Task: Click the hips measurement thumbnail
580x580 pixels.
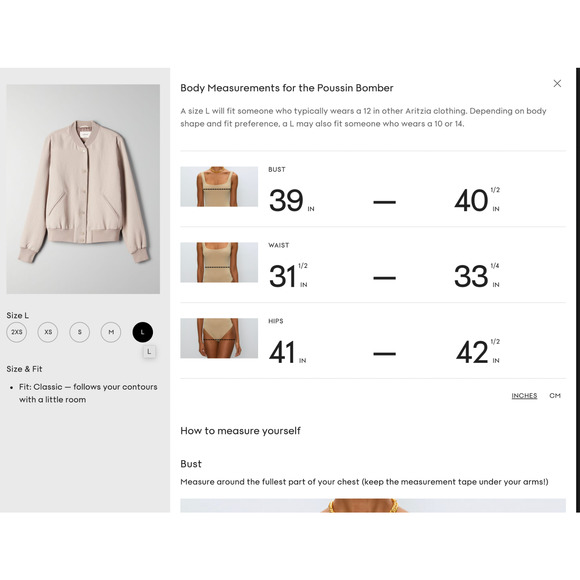Action: point(219,338)
